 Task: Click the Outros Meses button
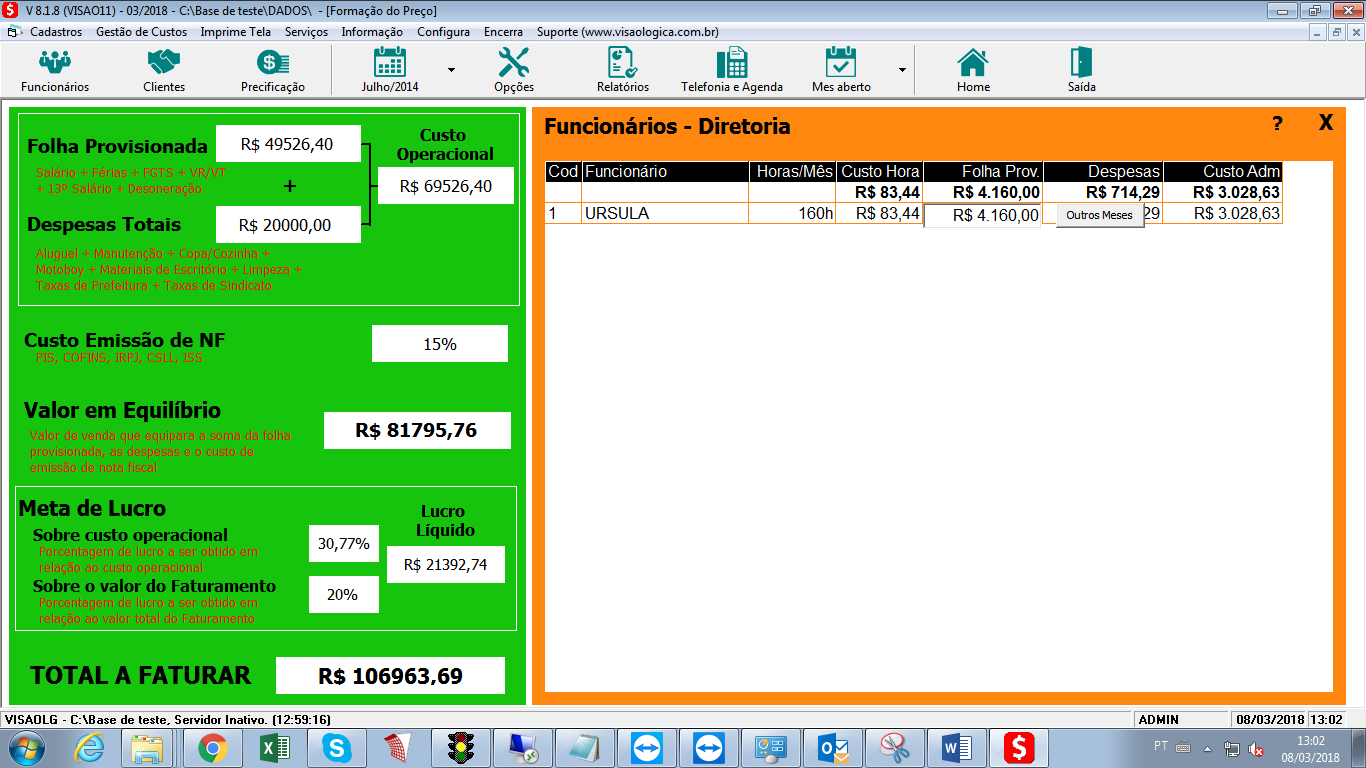(x=1100, y=215)
